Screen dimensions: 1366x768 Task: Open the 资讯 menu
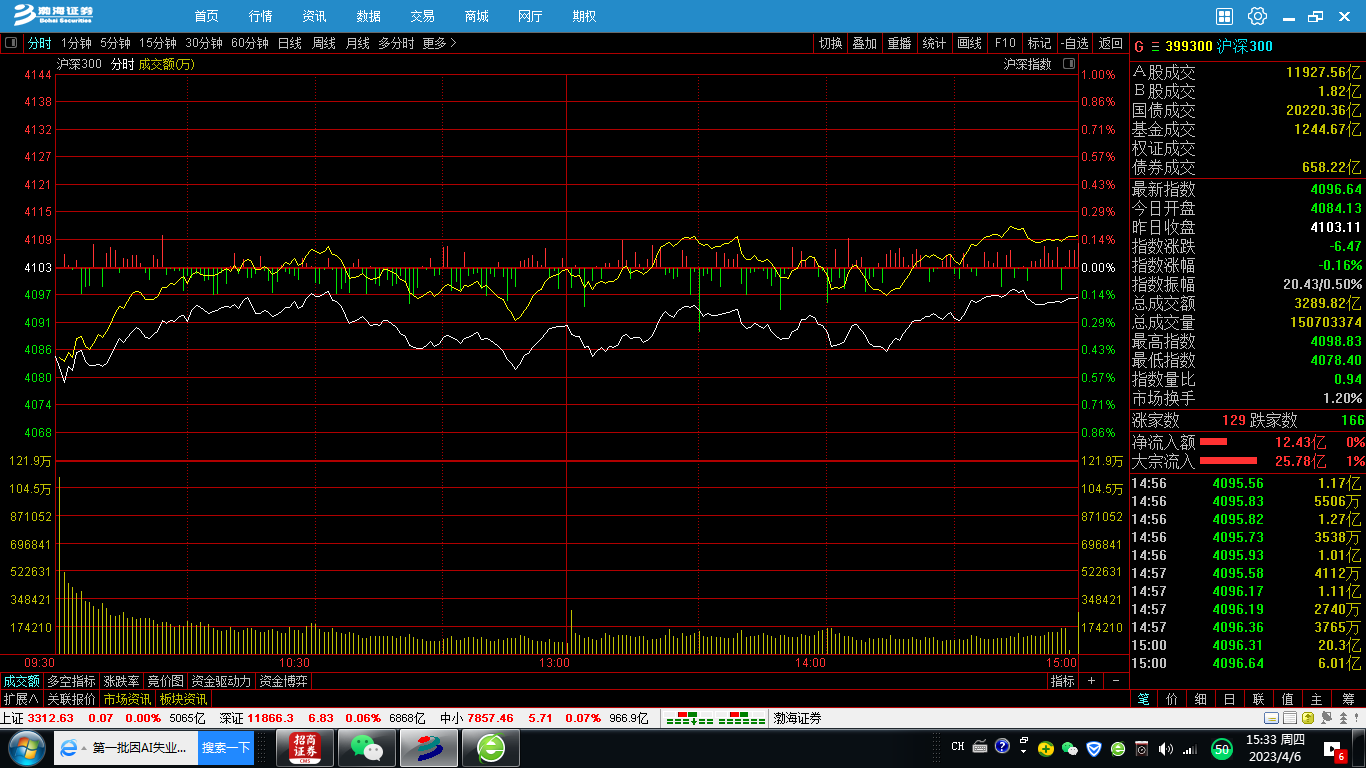[314, 16]
